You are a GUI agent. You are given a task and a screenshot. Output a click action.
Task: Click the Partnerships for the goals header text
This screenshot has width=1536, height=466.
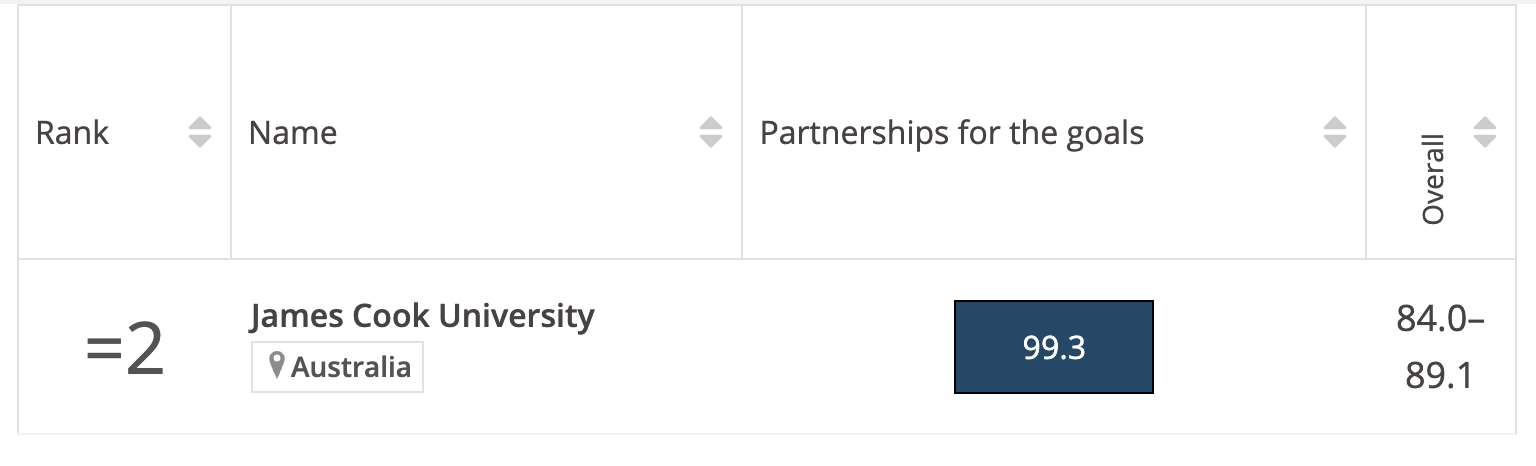(x=951, y=133)
